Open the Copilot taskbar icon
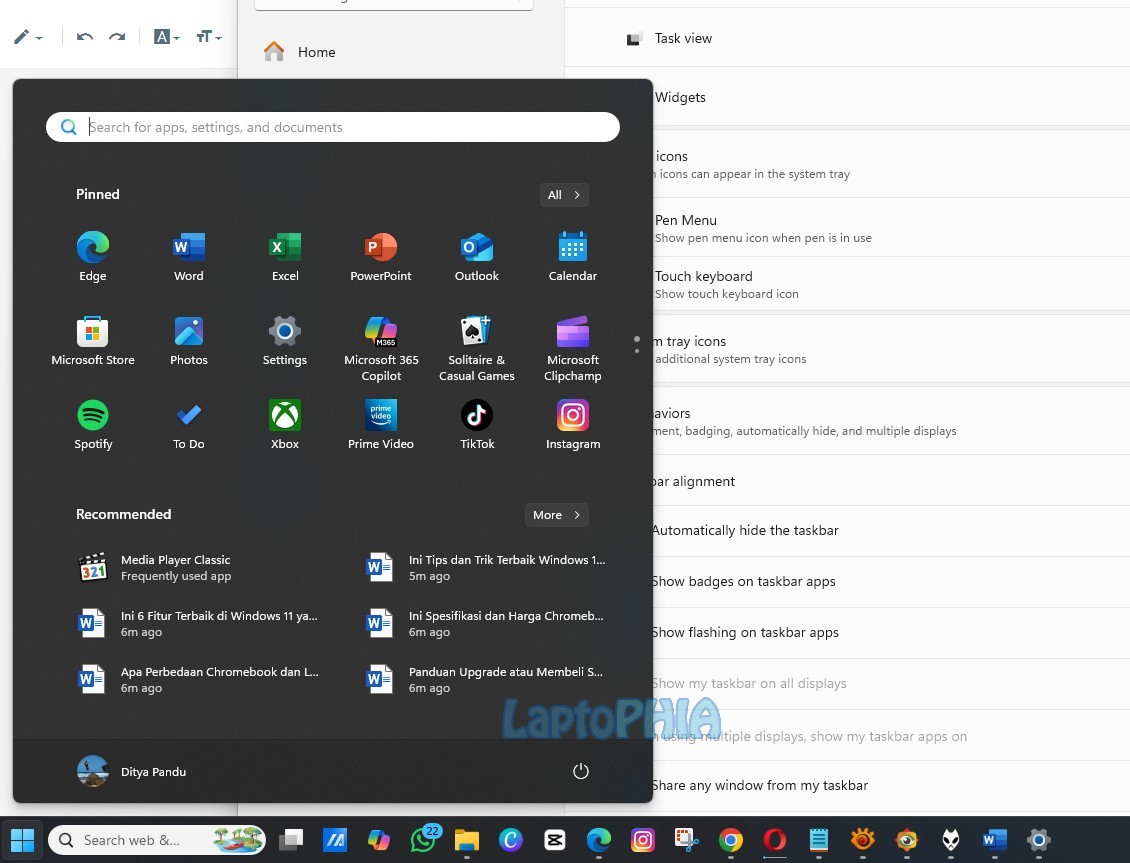1130x863 pixels. point(379,840)
